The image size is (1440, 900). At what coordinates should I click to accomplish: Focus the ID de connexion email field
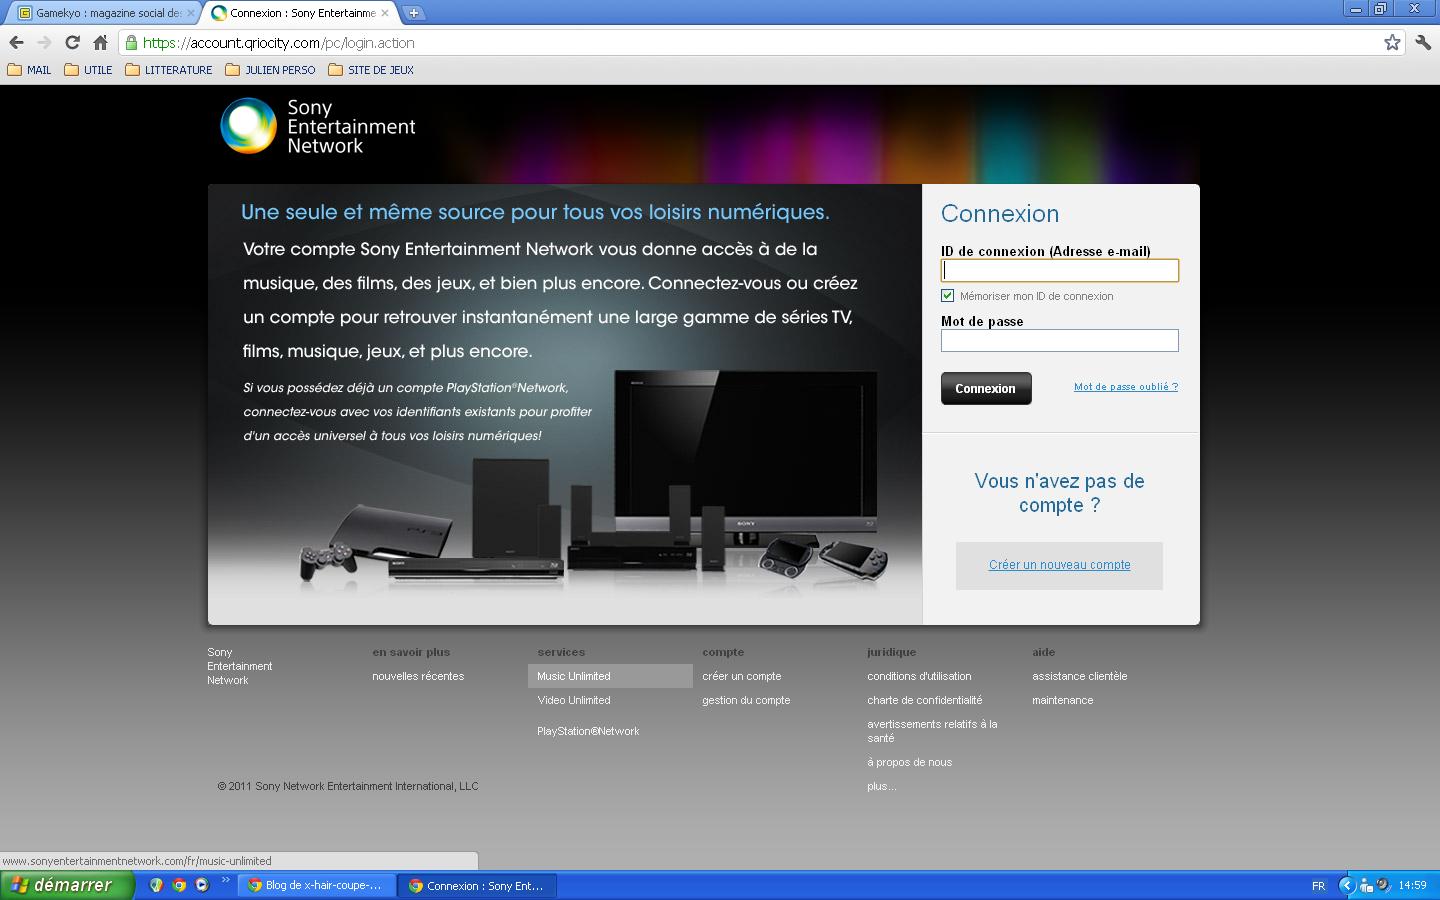(1060, 270)
